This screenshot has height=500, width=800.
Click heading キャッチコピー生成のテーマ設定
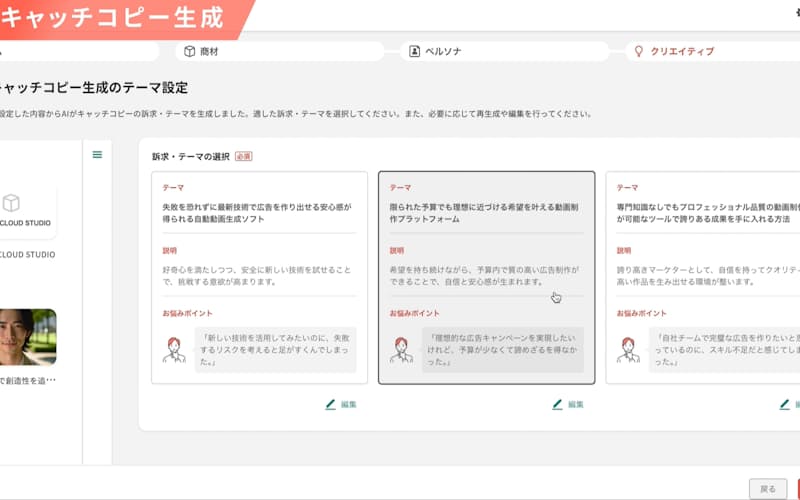coord(94,88)
